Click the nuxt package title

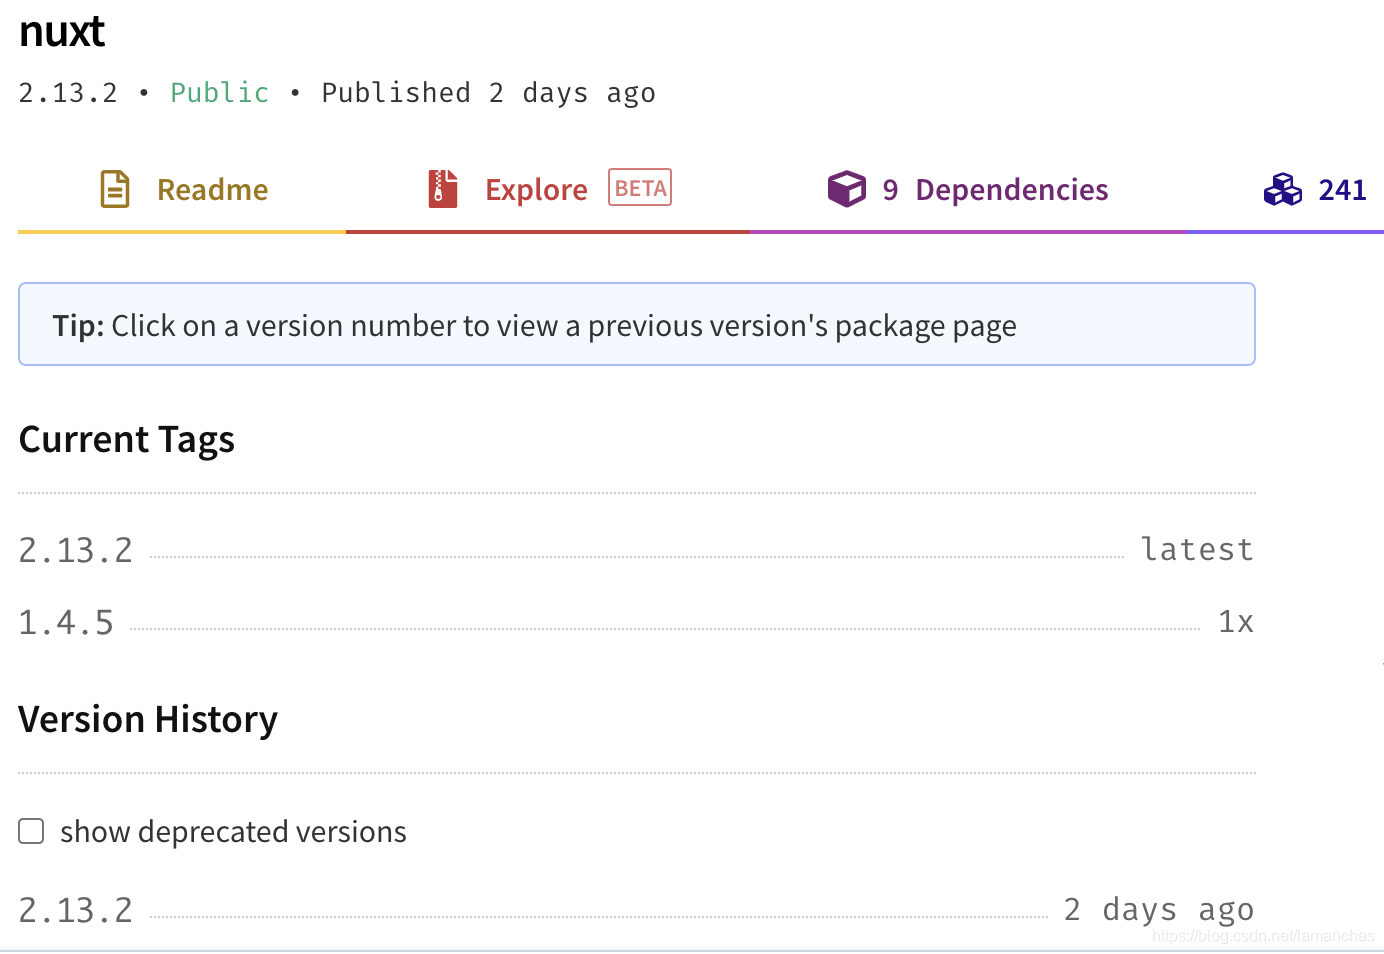tap(62, 32)
